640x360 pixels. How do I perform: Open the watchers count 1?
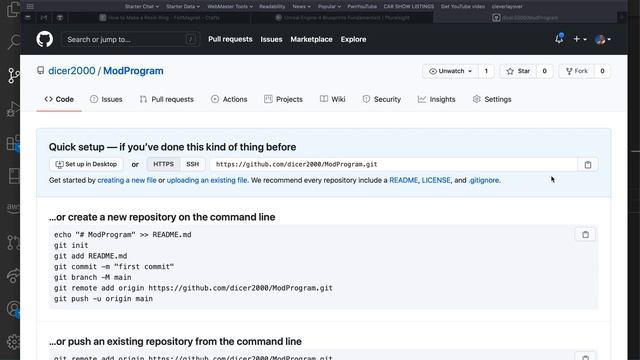486,71
